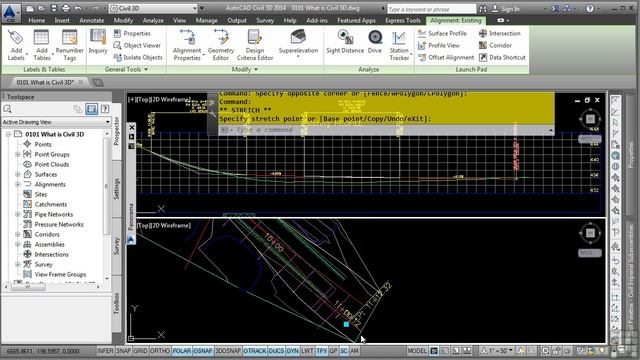Click MODEL space button
This screenshot has height=360, width=640.
pyautogui.click(x=417, y=351)
